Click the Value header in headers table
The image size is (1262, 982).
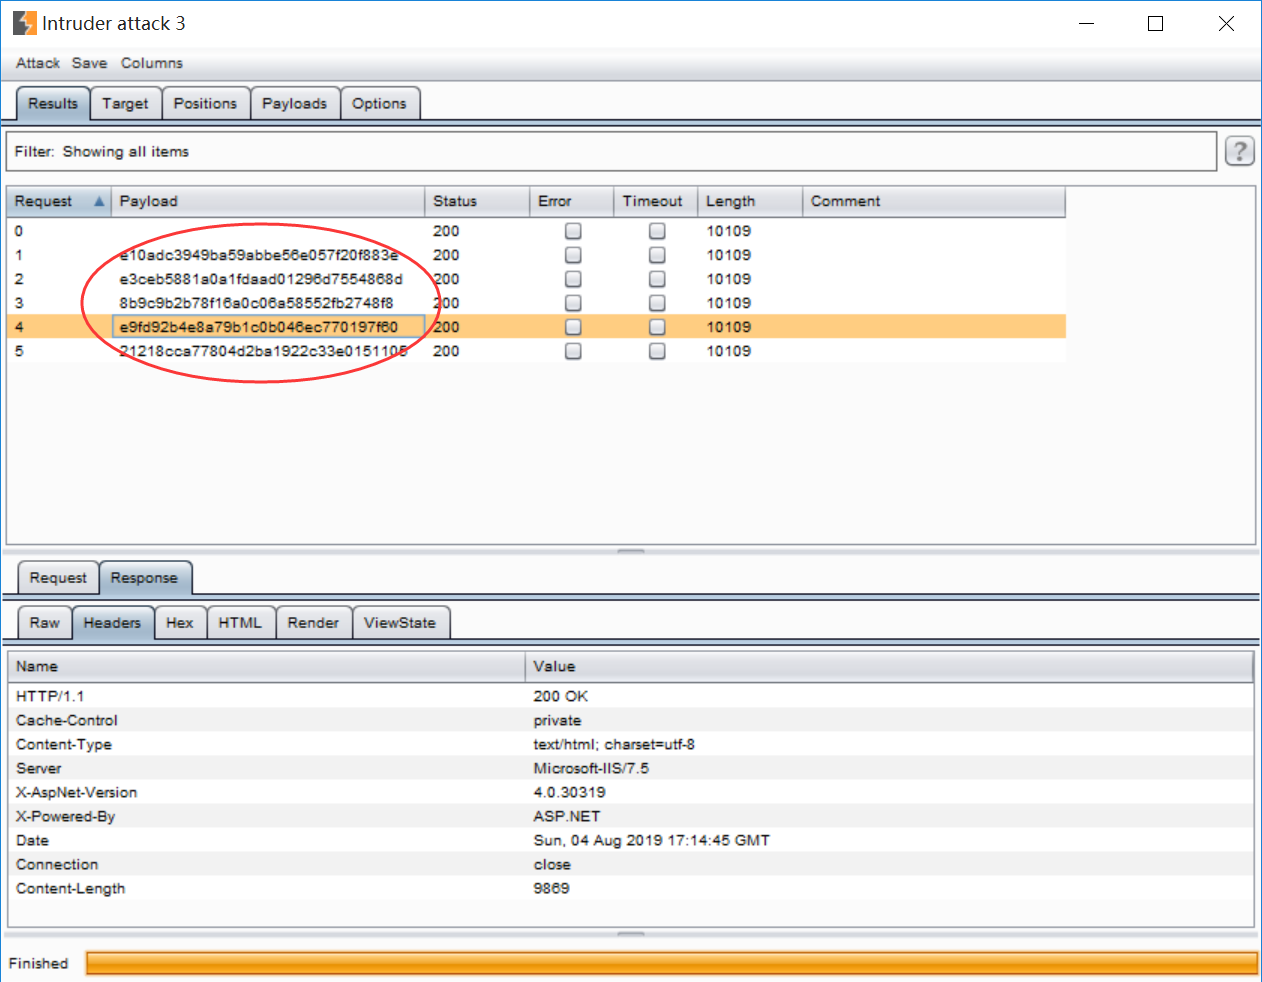pos(889,666)
